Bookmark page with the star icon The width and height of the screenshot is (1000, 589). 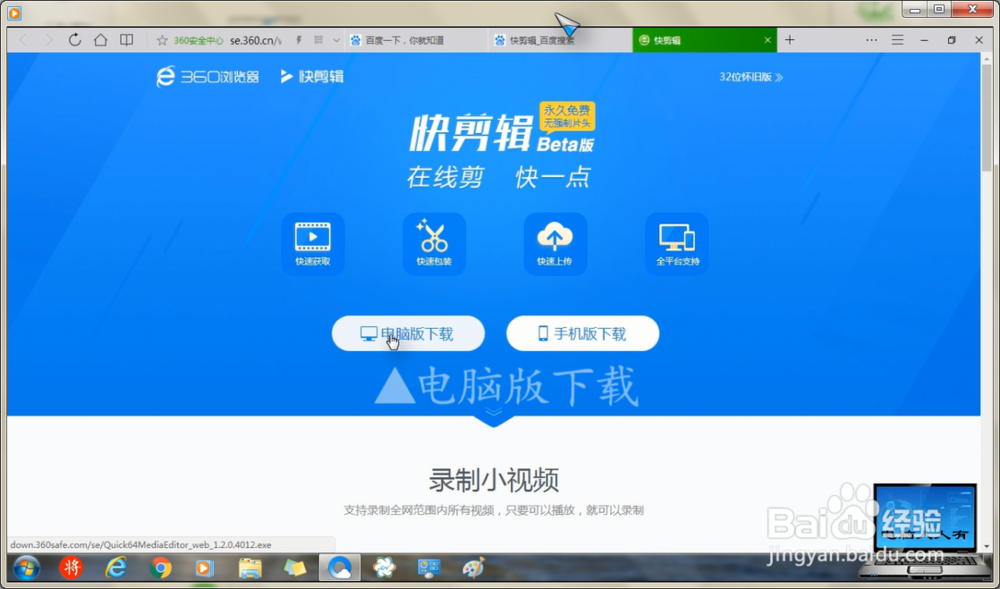162,40
